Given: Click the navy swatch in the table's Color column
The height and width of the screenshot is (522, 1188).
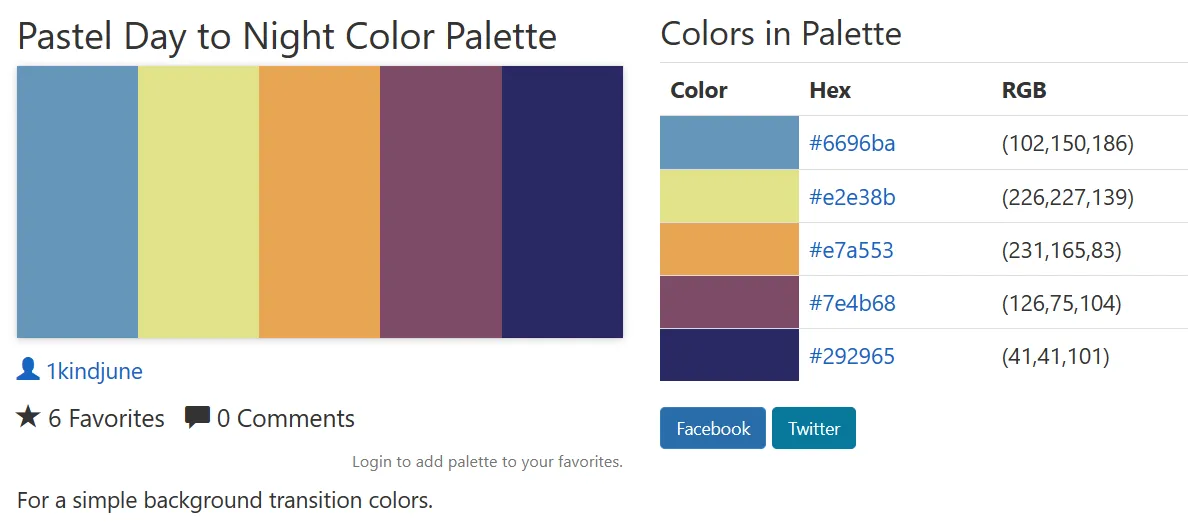Looking at the screenshot, I should click(729, 355).
